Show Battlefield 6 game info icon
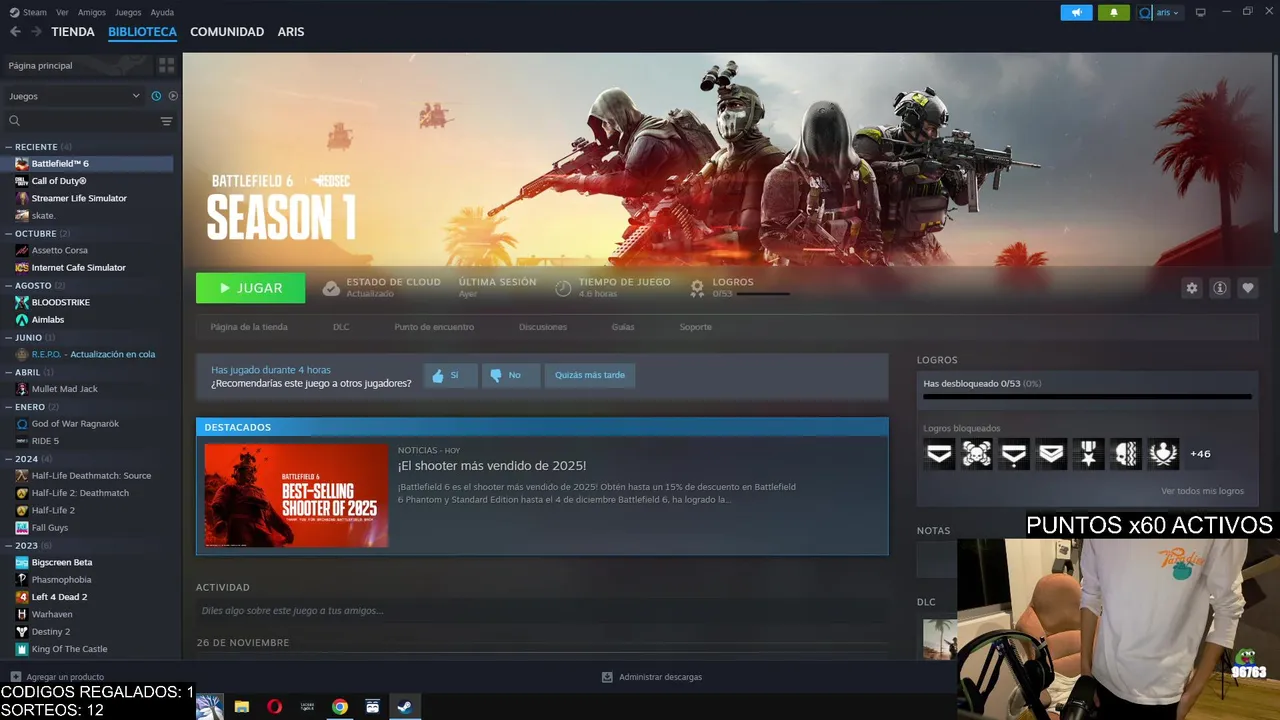Viewport: 1280px width, 720px height. [1219, 288]
